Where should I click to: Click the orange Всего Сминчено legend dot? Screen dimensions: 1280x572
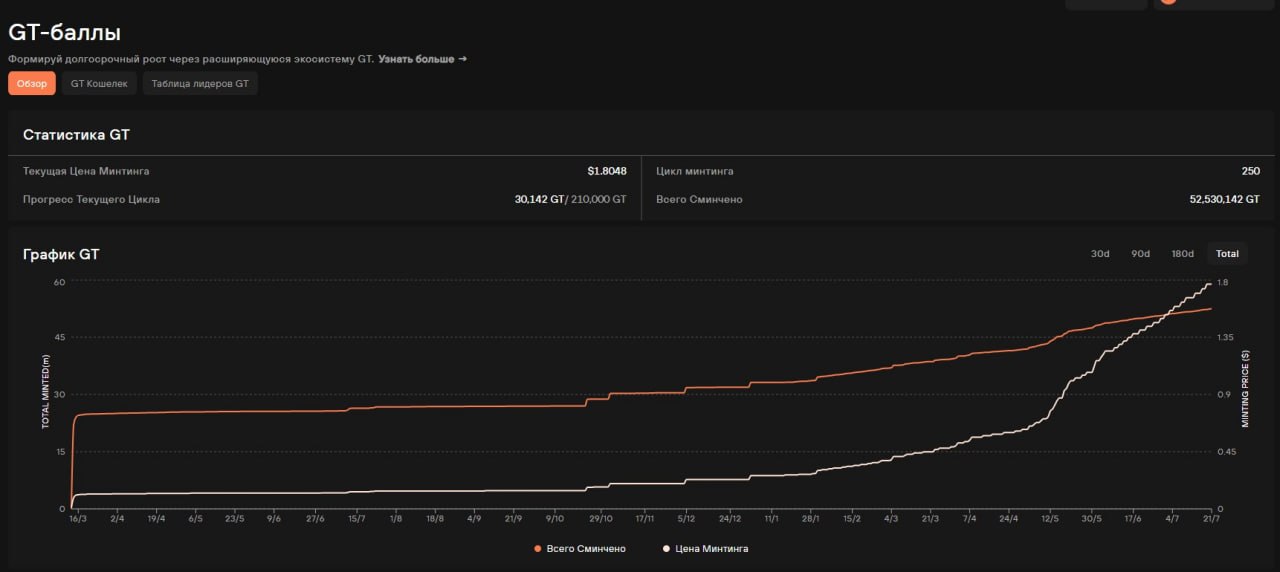pos(538,549)
